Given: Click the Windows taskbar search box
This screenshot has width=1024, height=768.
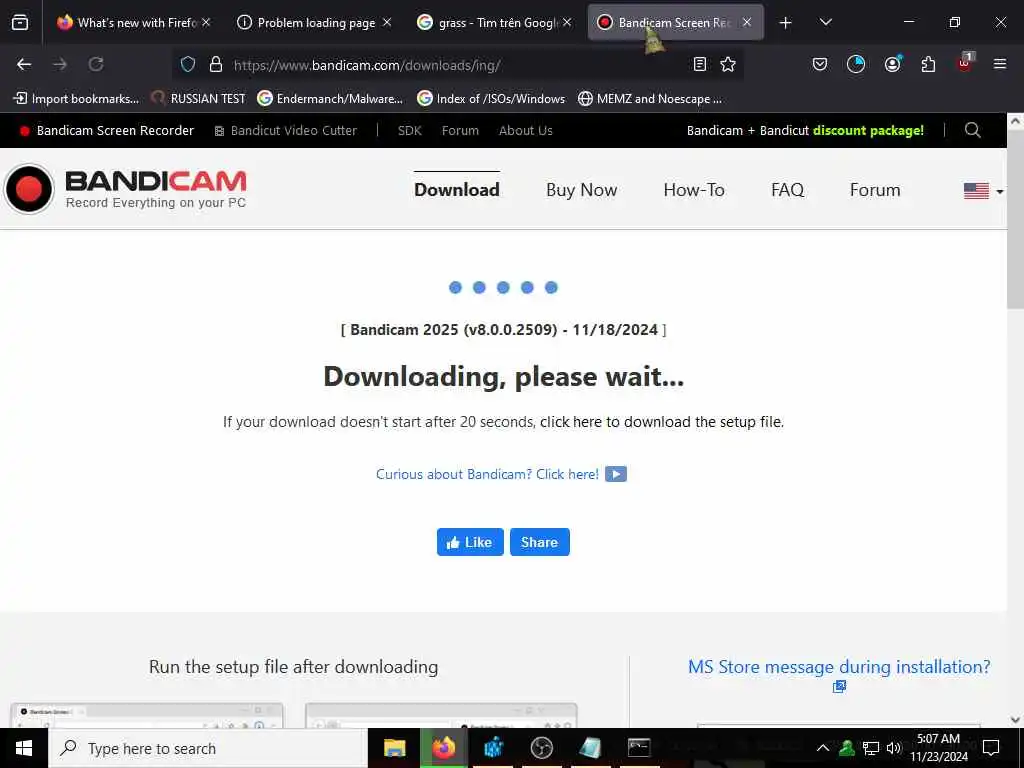Looking at the screenshot, I should click(208, 748).
